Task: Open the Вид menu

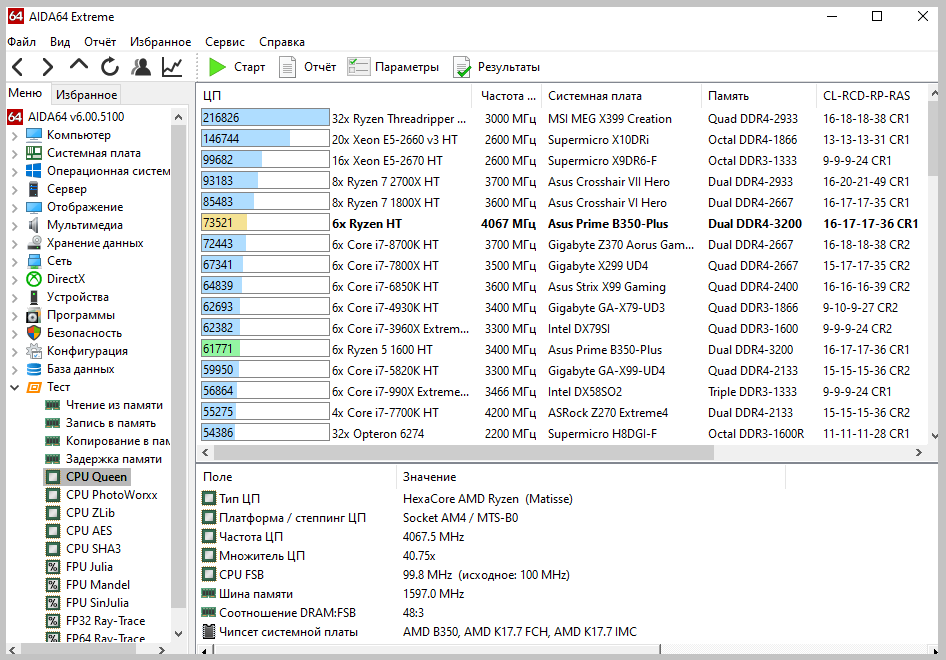Action: point(60,42)
